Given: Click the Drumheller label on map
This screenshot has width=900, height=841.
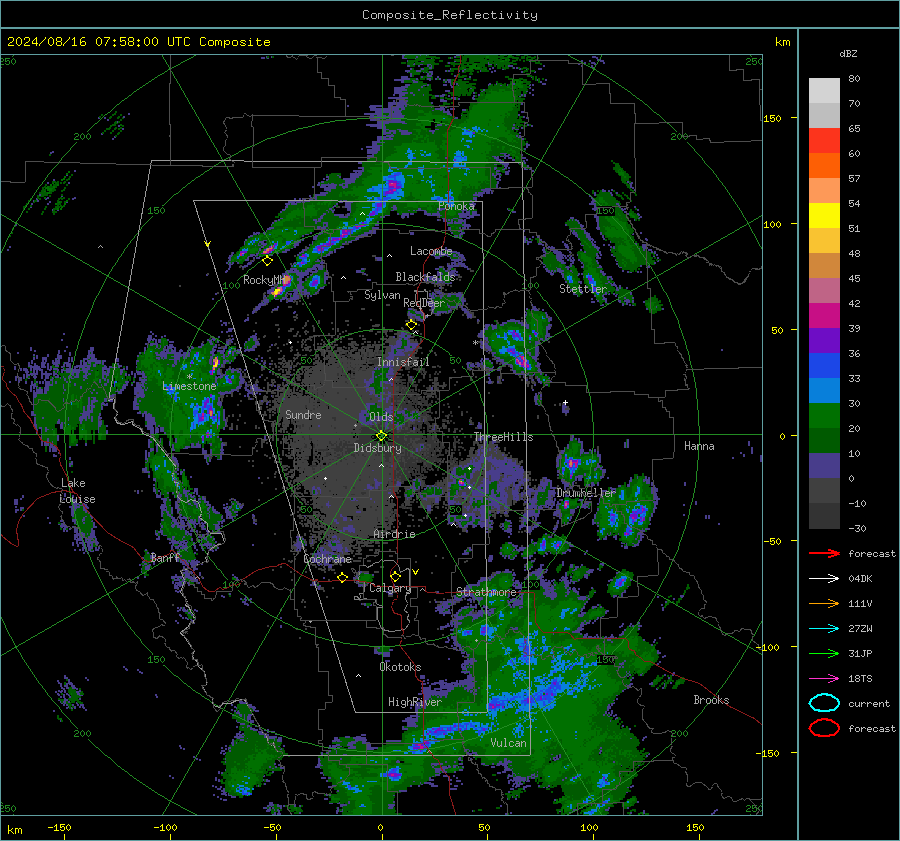Looking at the screenshot, I should 586,493.
